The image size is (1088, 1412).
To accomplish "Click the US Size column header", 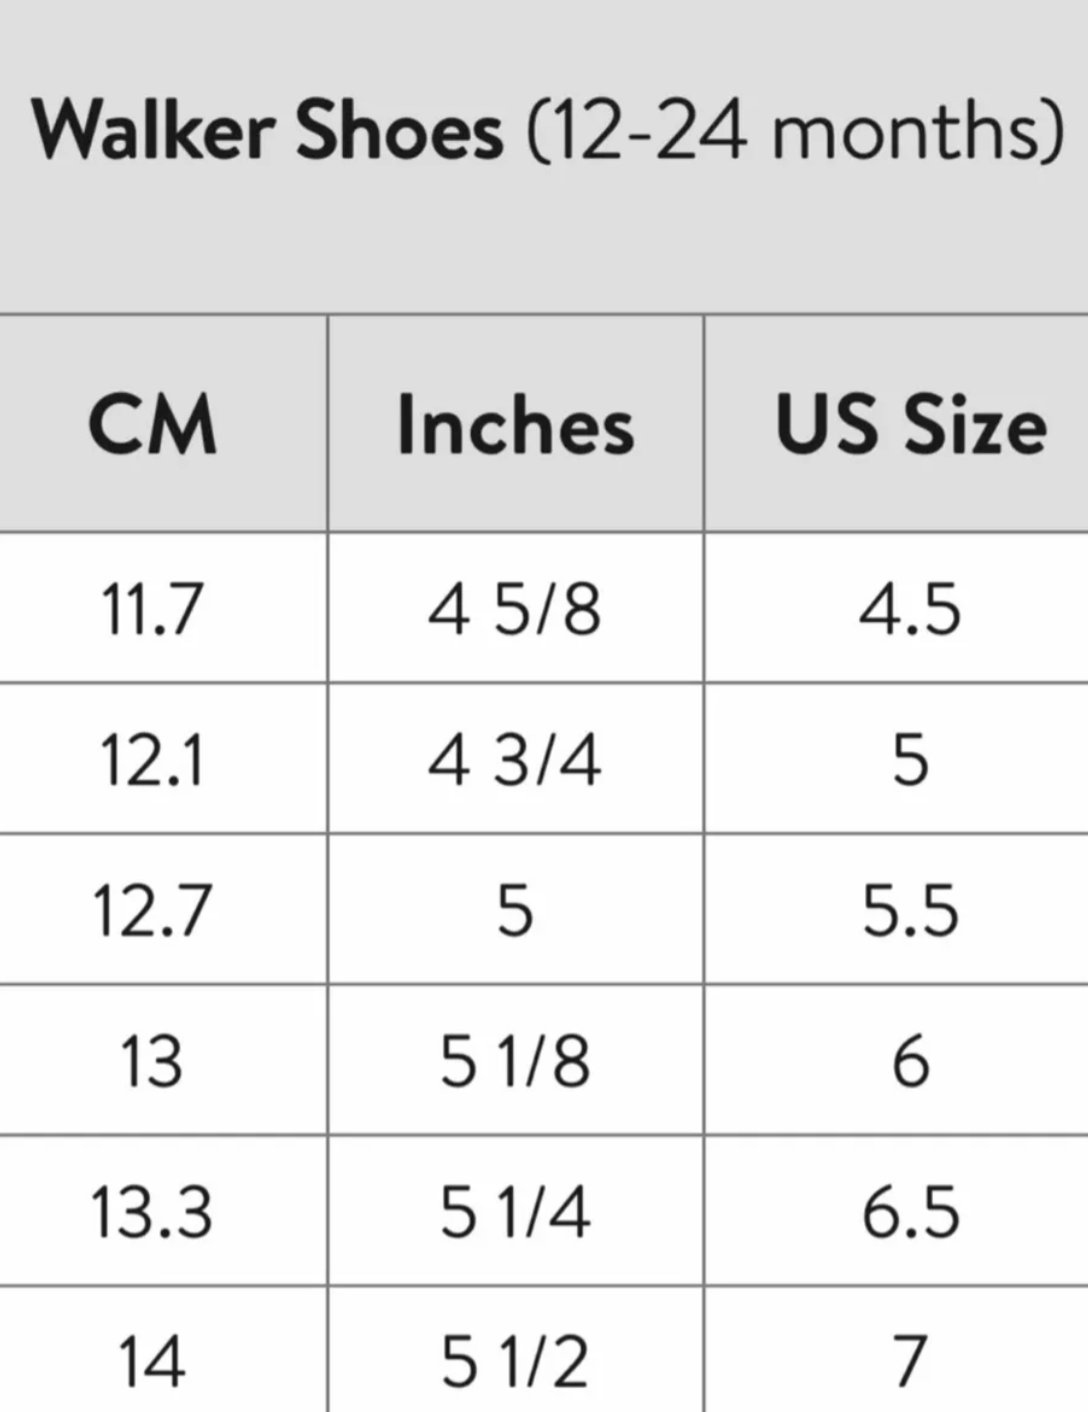I will click(910, 425).
